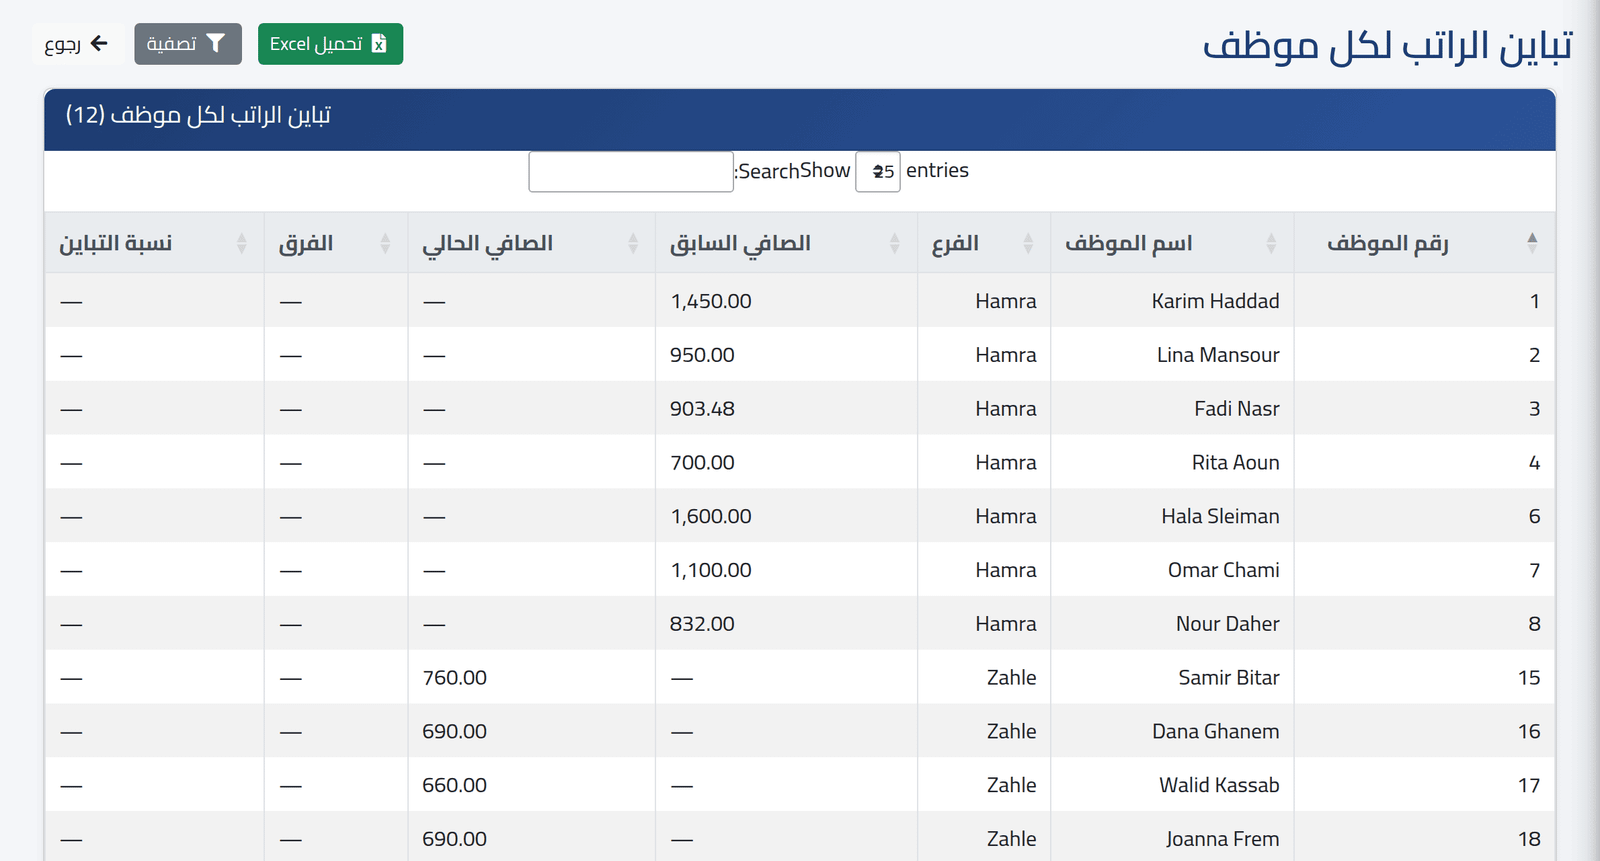Sort by الصافي السابق column

[786, 243]
